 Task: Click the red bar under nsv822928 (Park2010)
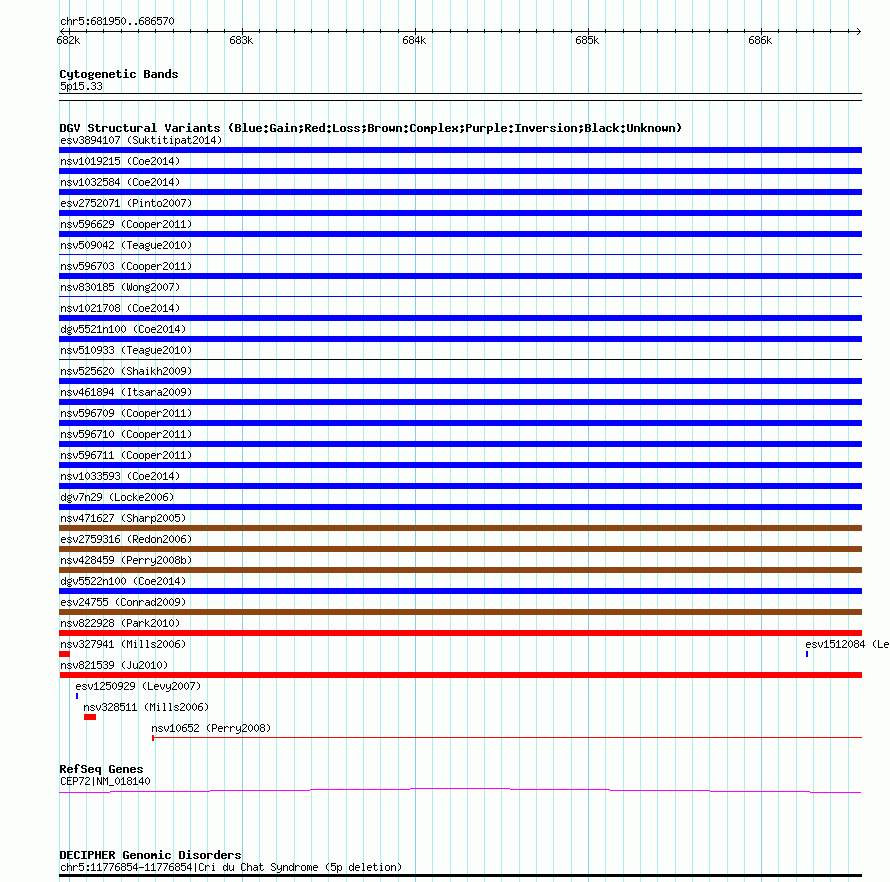click(x=460, y=633)
